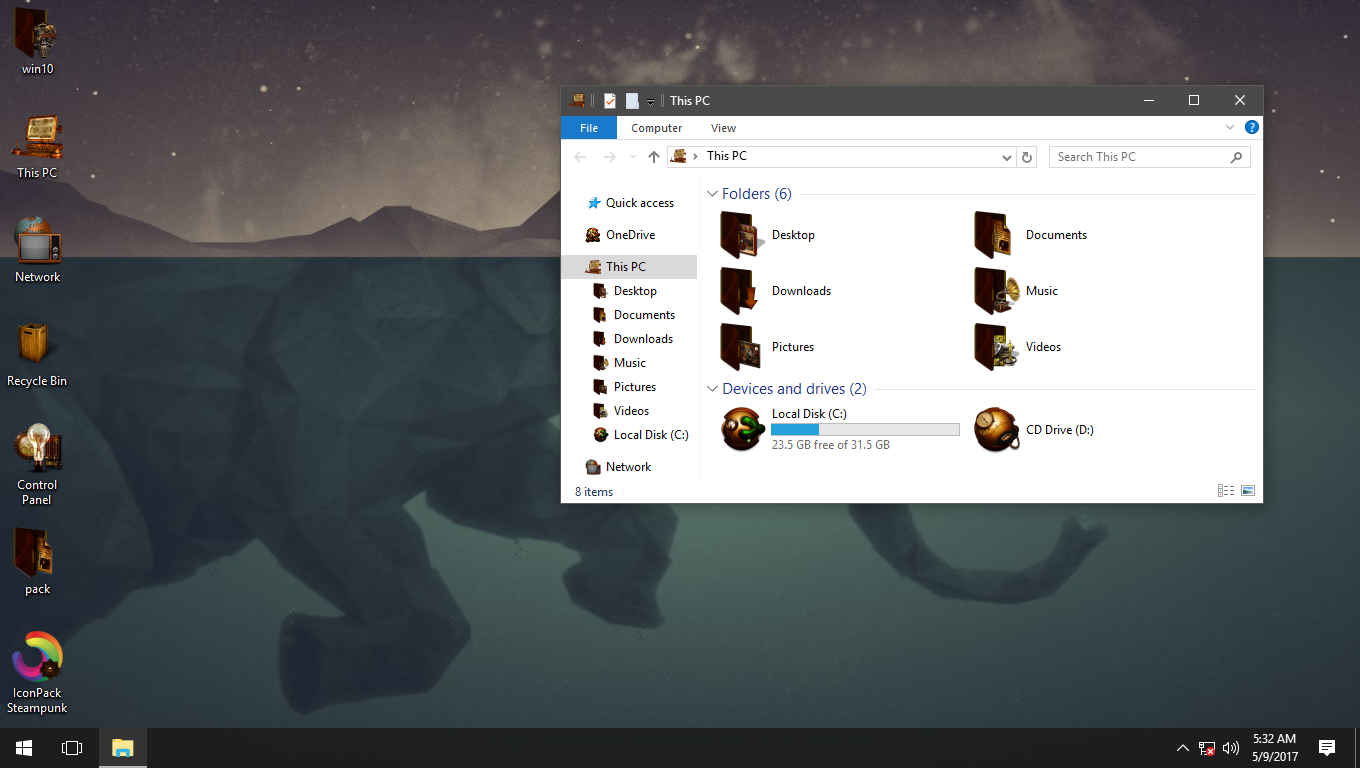Switch to details view using status bar icon
The width and height of the screenshot is (1360, 768).
click(x=1225, y=490)
